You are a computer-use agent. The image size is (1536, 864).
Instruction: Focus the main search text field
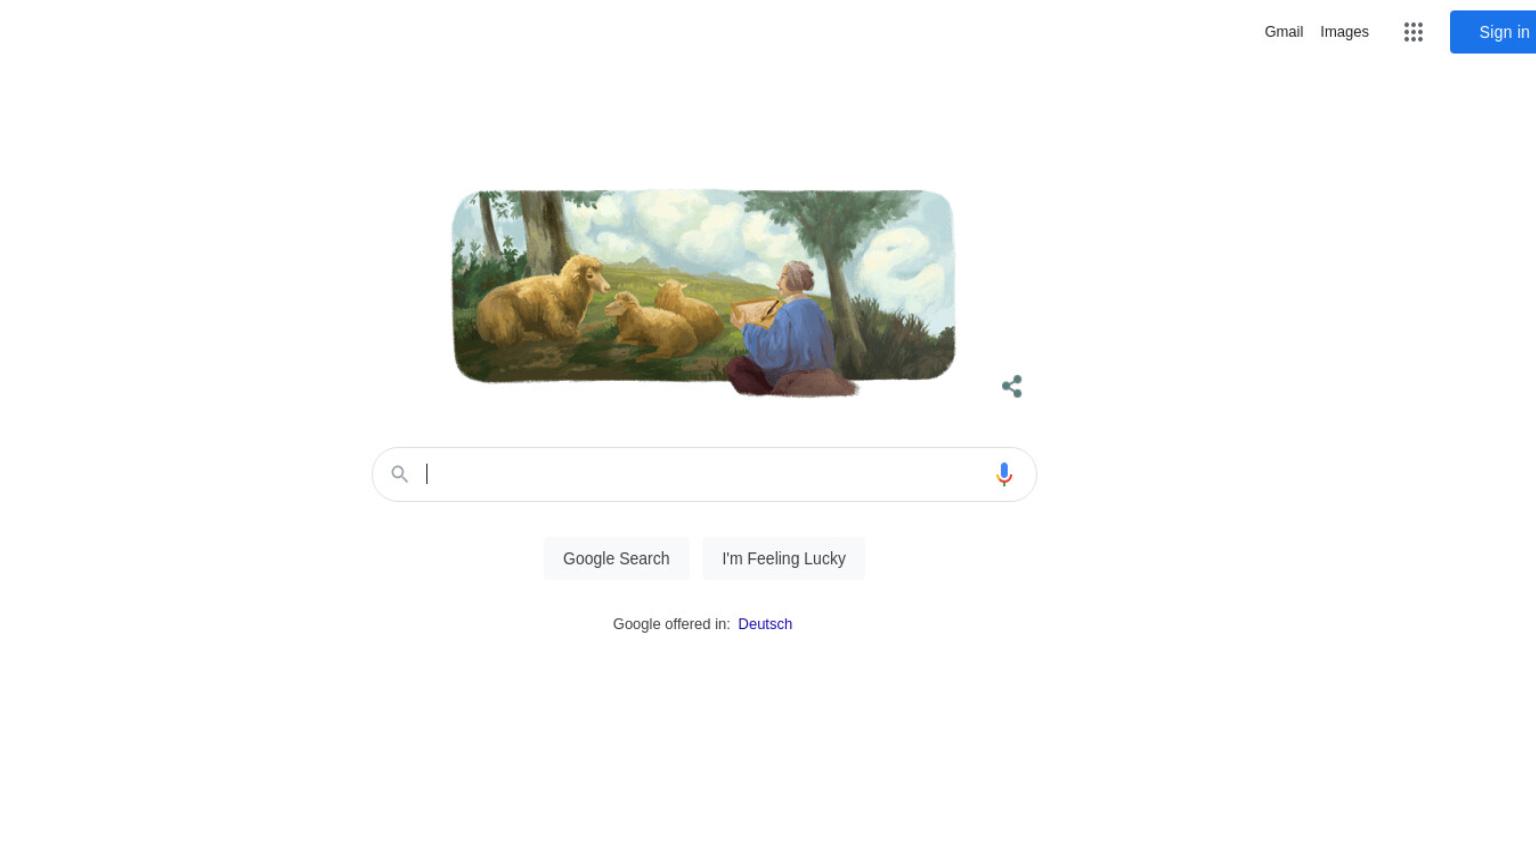coord(704,474)
